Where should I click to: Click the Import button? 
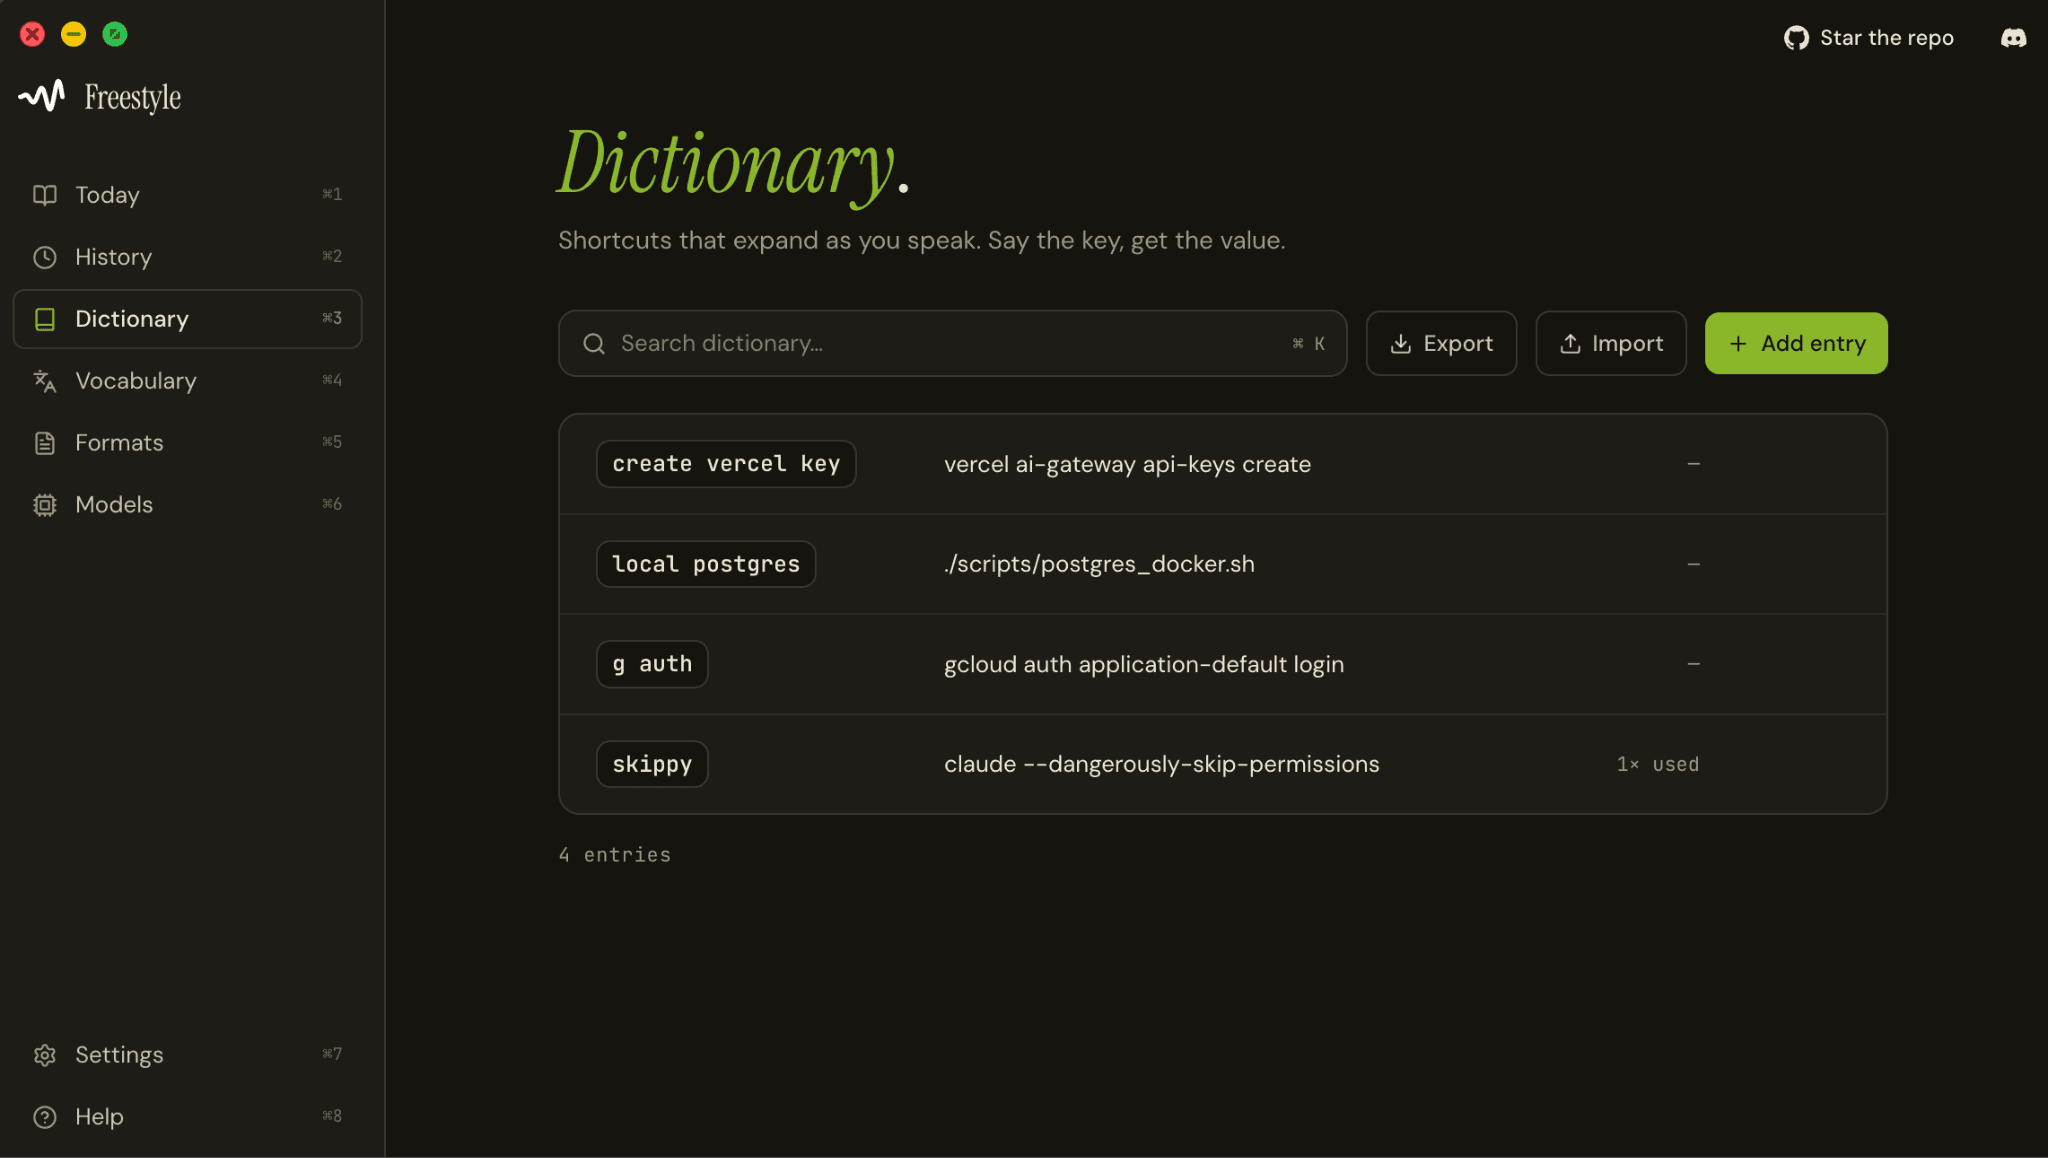(x=1611, y=344)
